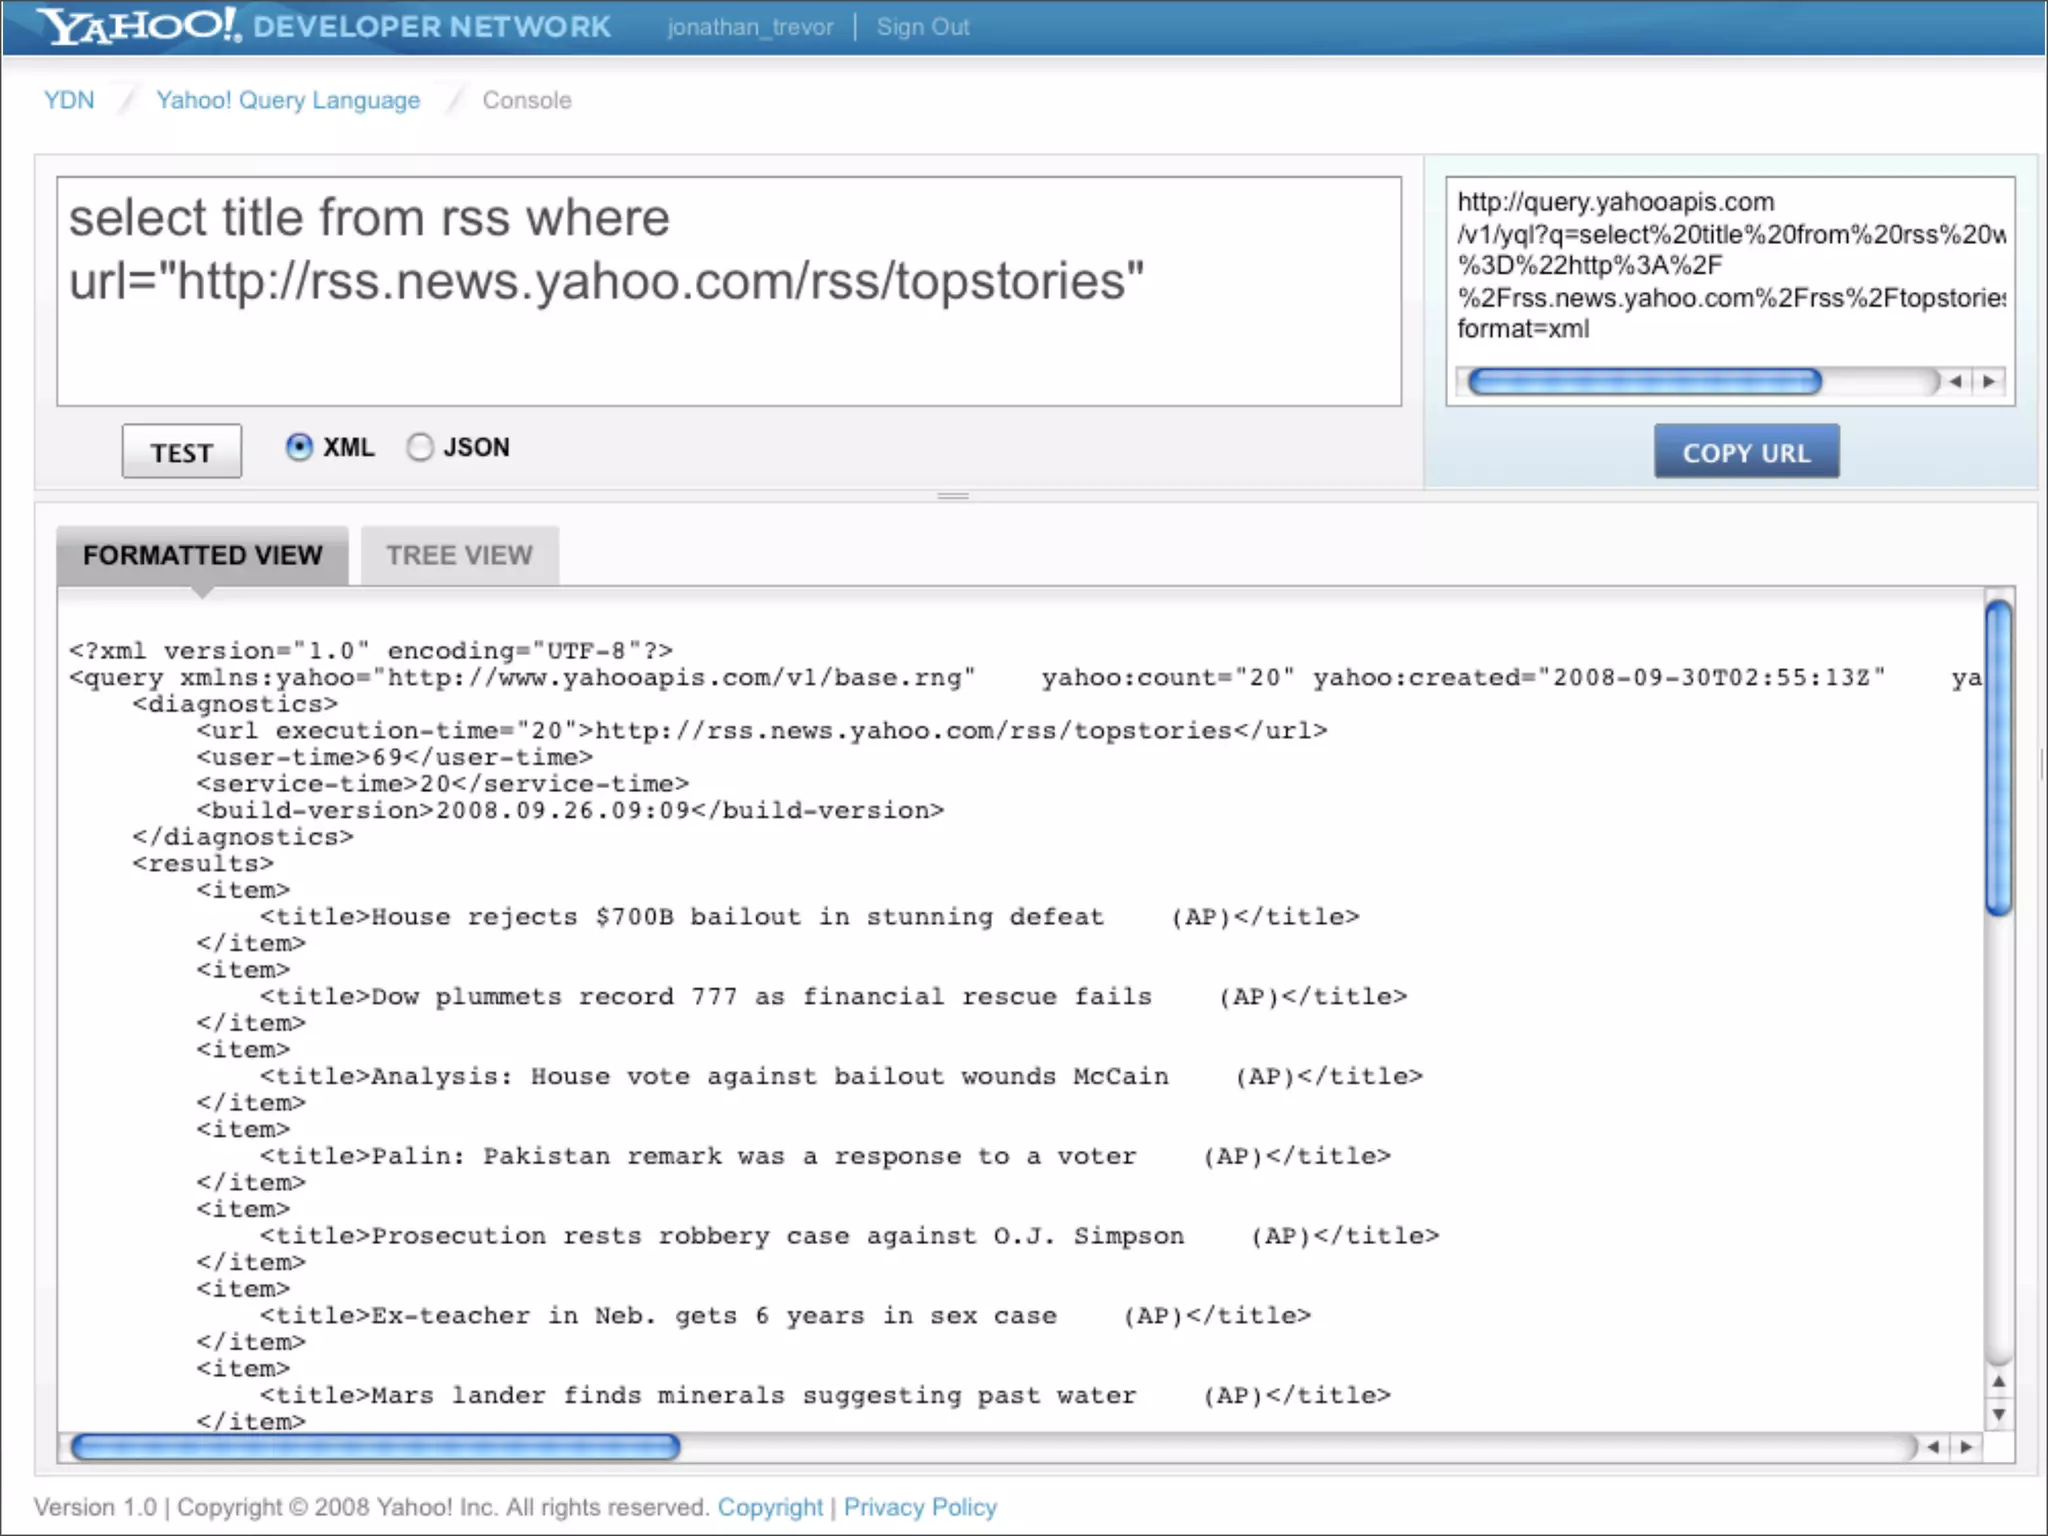Click the Dow plummets record 777 title
2048x1536 pixels.
[x=834, y=997]
